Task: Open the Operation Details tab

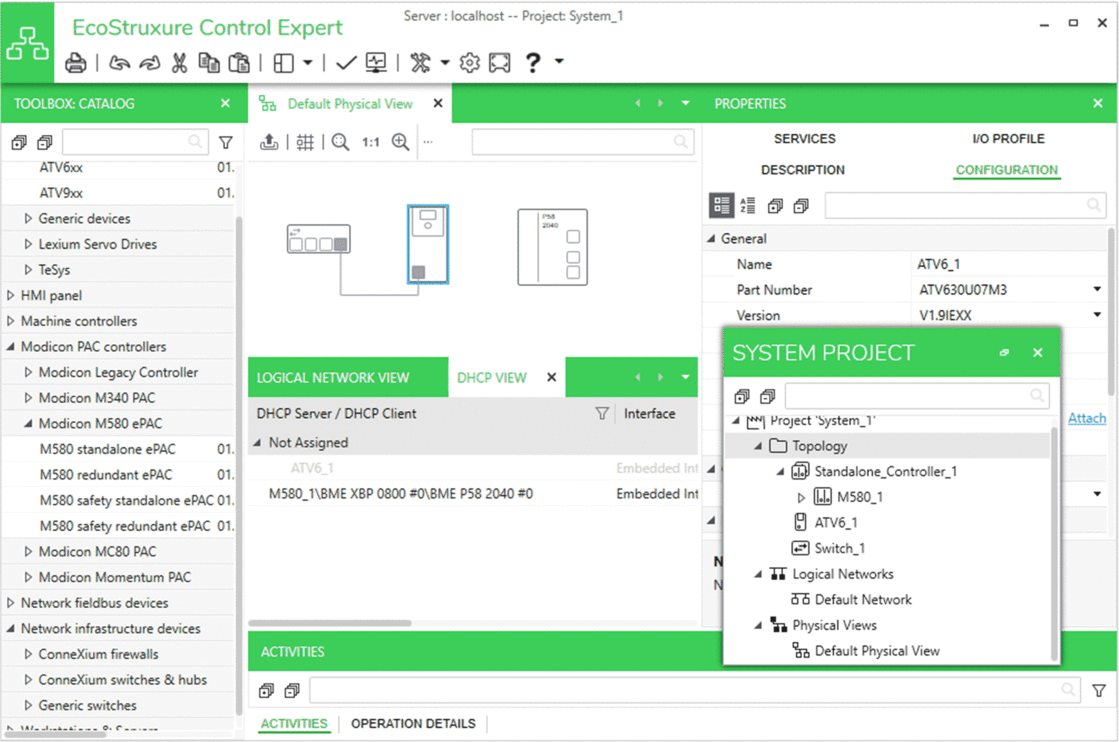Action: coord(413,723)
